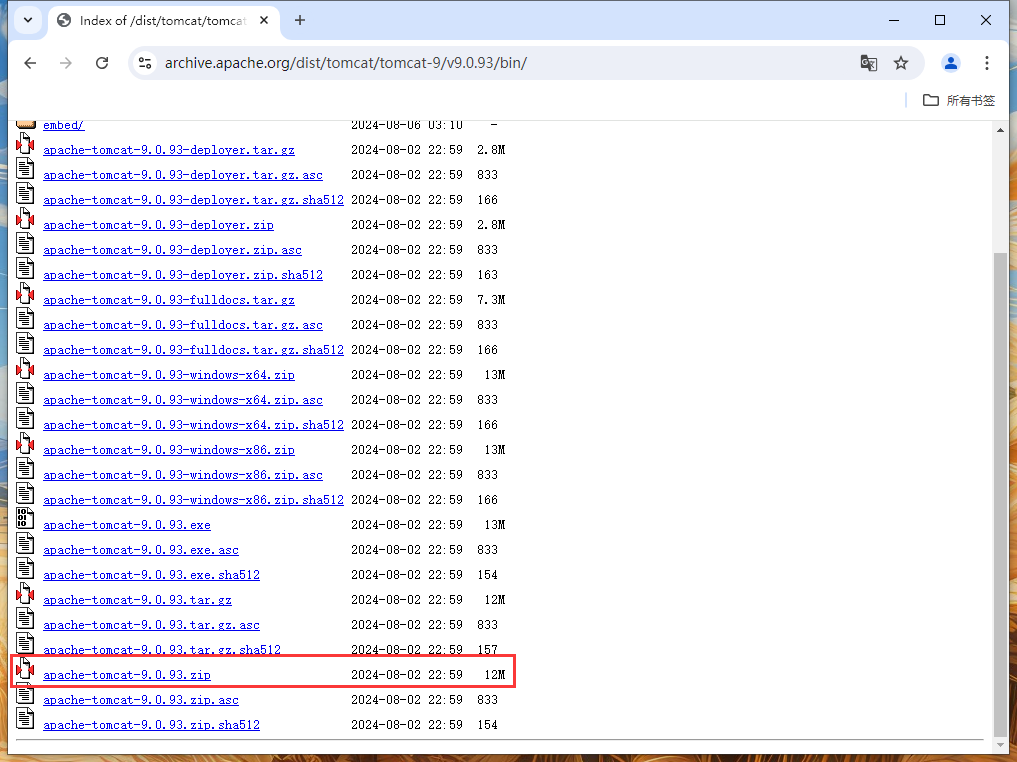Open apache-tomcat-9.0.93-windows-x64.zip.asc link
Image resolution: width=1017 pixels, height=762 pixels.
tap(183, 400)
